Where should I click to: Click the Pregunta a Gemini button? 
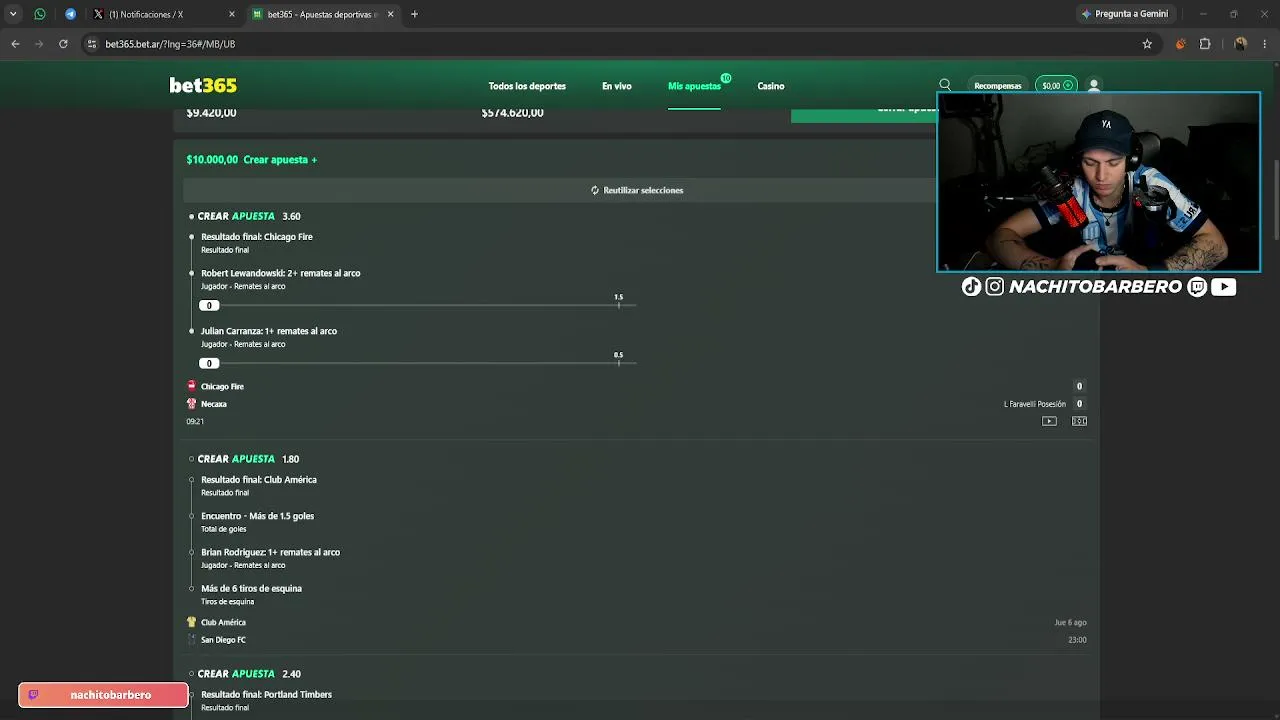point(1125,14)
